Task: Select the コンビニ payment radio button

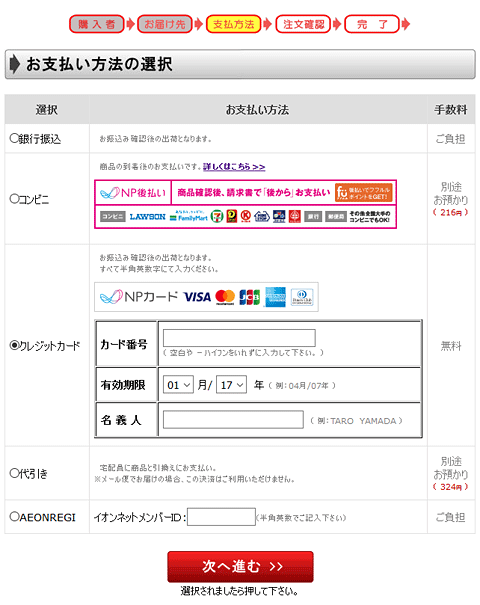Action: (x=14, y=199)
